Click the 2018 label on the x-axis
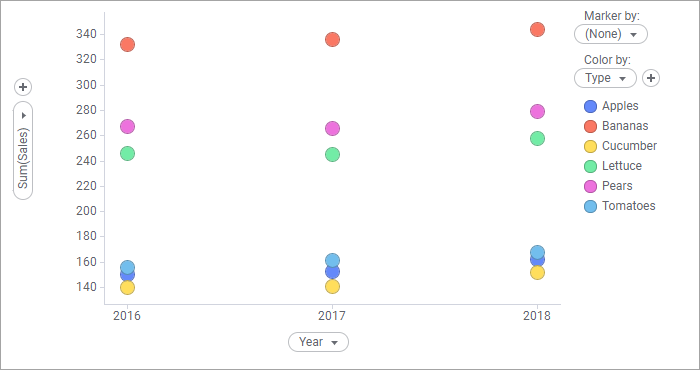 tap(537, 316)
